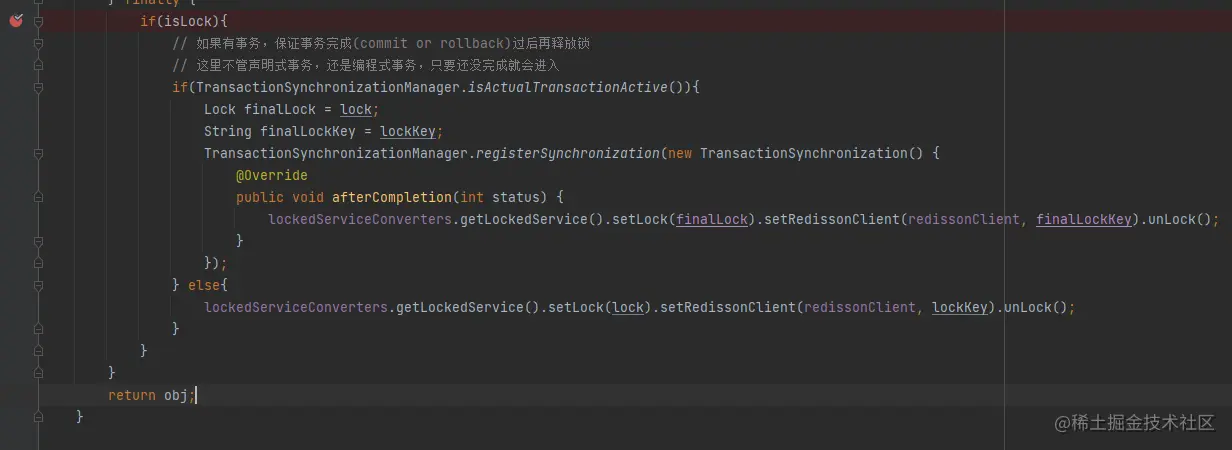
Task: Click finalLockKey argument in setRedissonClient call
Action: (1084, 219)
